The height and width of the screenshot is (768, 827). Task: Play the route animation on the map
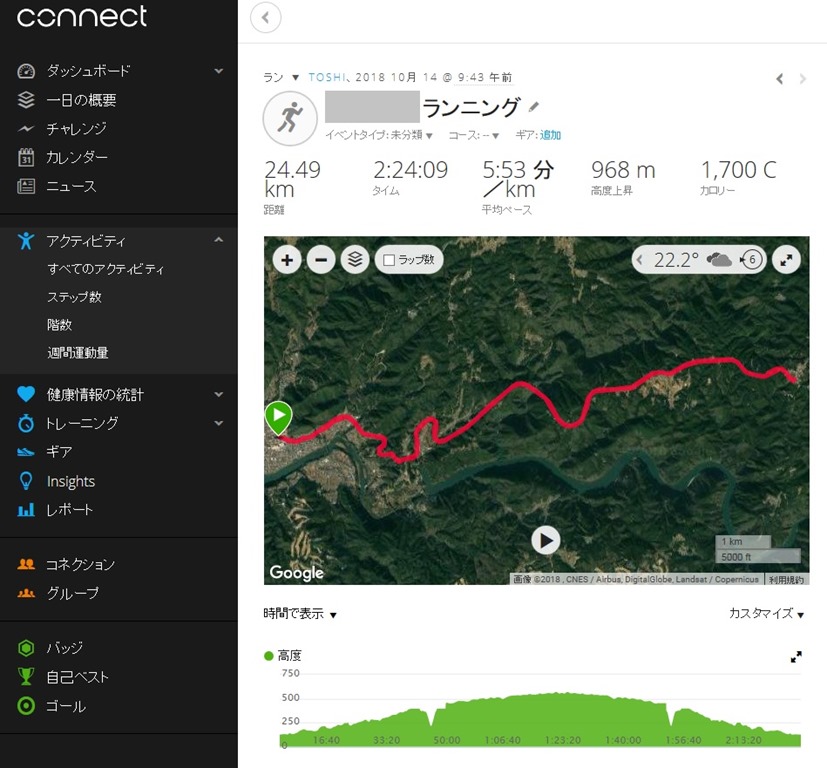pyautogui.click(x=545, y=540)
